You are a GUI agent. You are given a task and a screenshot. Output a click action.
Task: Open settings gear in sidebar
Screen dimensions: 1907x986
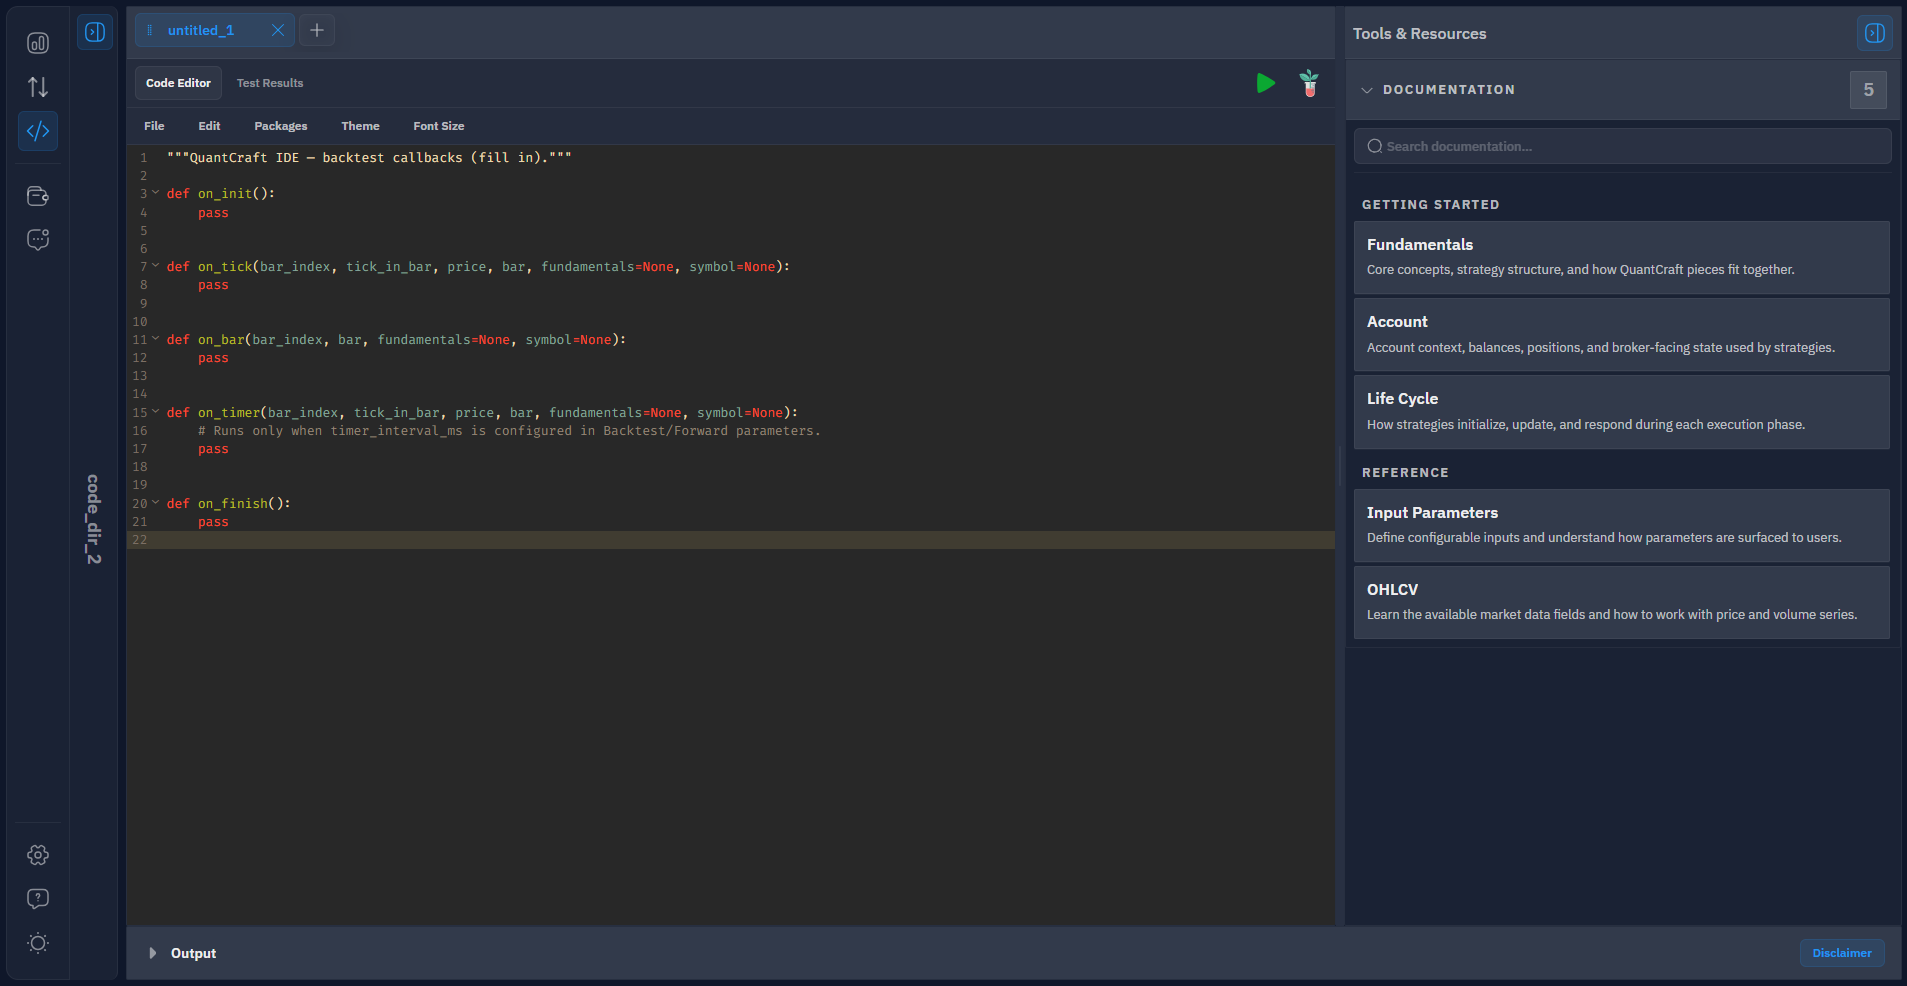point(38,855)
